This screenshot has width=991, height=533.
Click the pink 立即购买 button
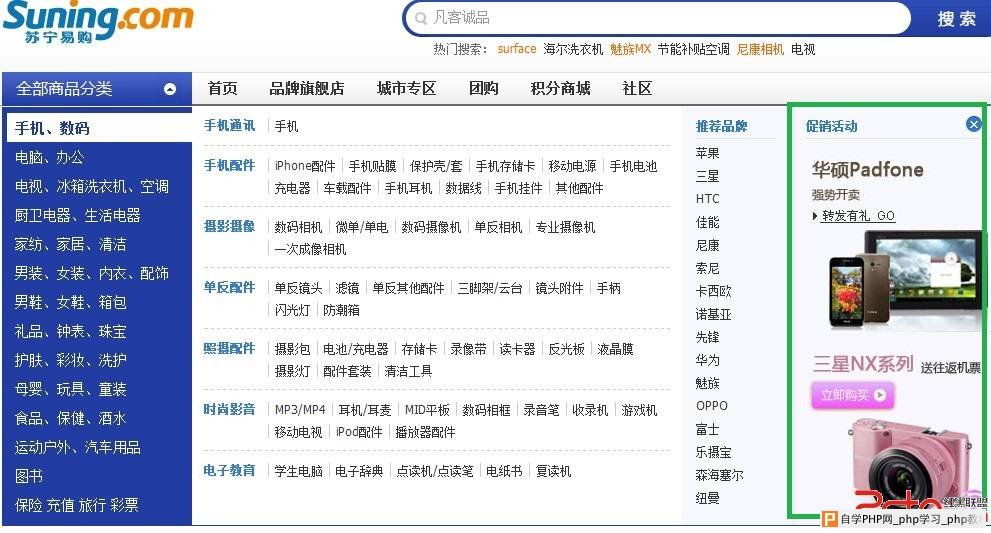pos(853,395)
